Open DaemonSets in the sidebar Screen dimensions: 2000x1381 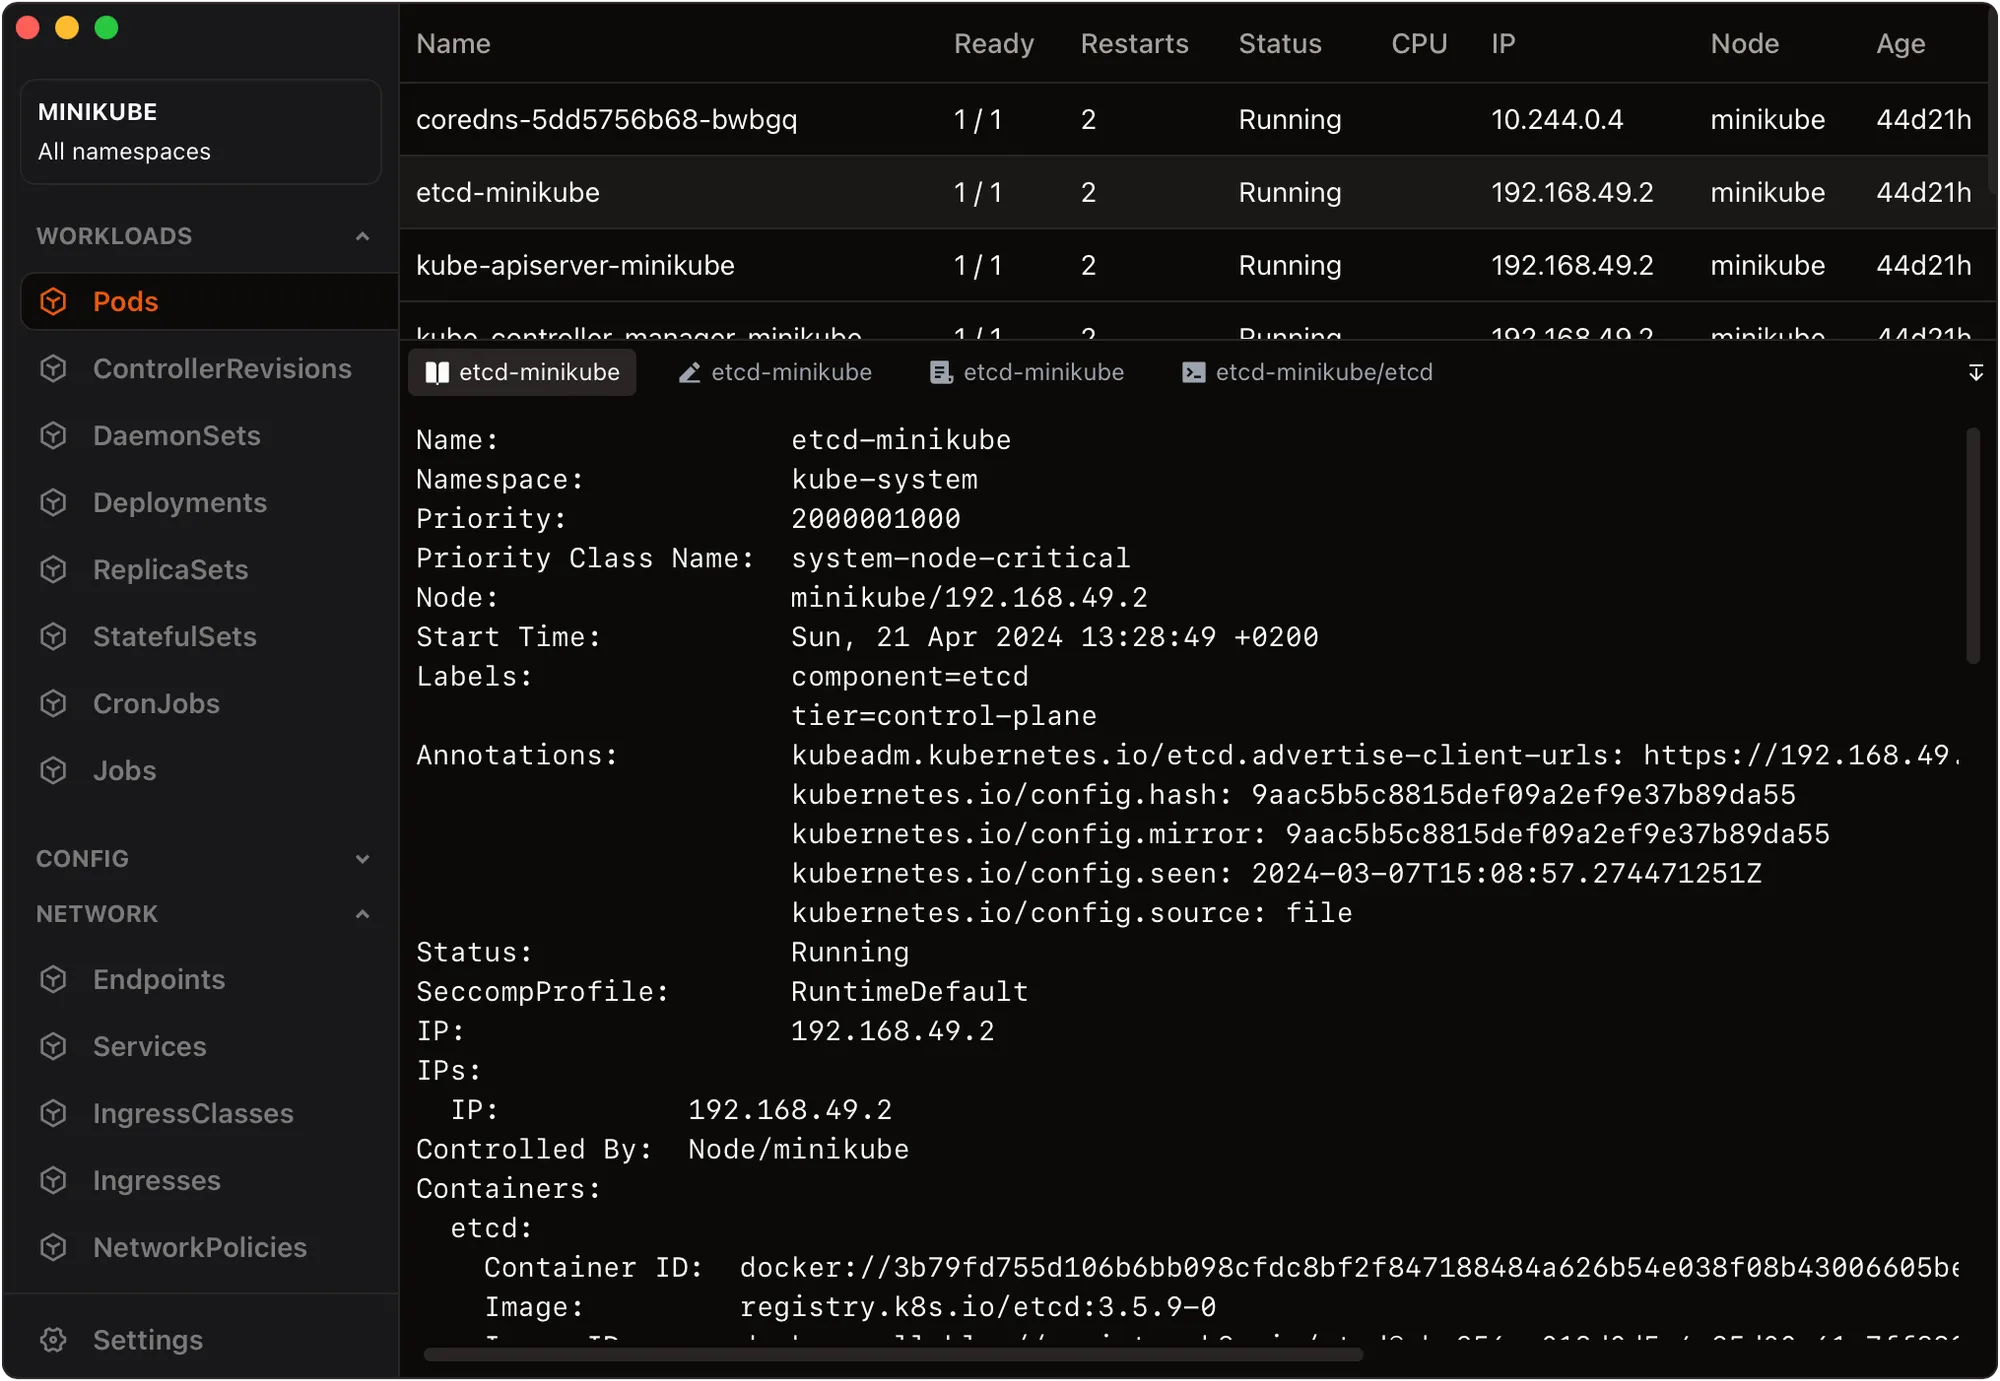click(x=210, y=435)
